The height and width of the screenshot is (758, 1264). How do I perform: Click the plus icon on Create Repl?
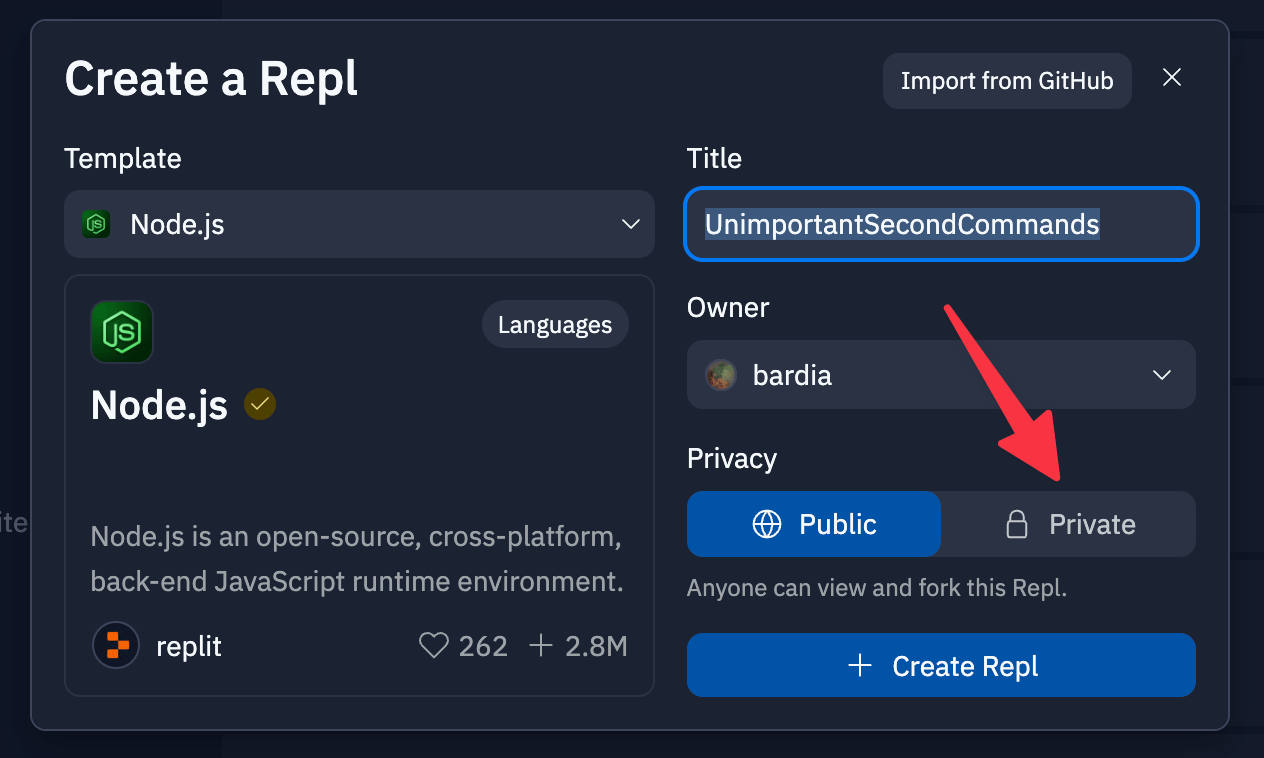pos(860,665)
